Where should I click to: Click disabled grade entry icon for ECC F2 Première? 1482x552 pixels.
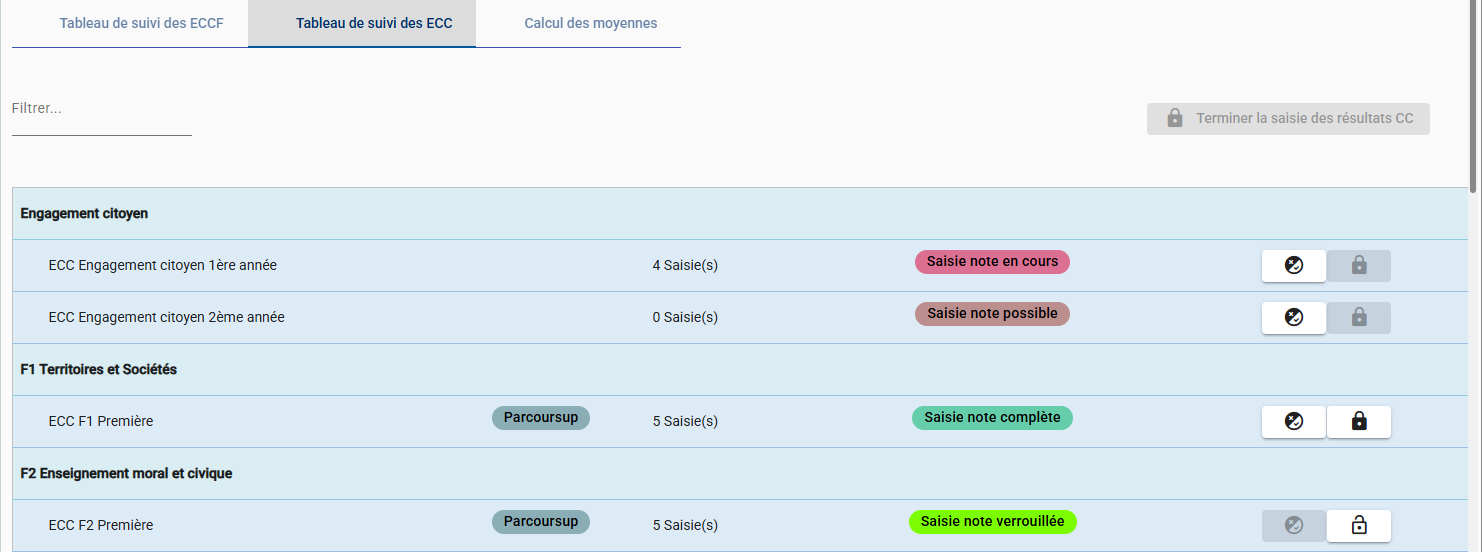pyautogui.click(x=1294, y=525)
